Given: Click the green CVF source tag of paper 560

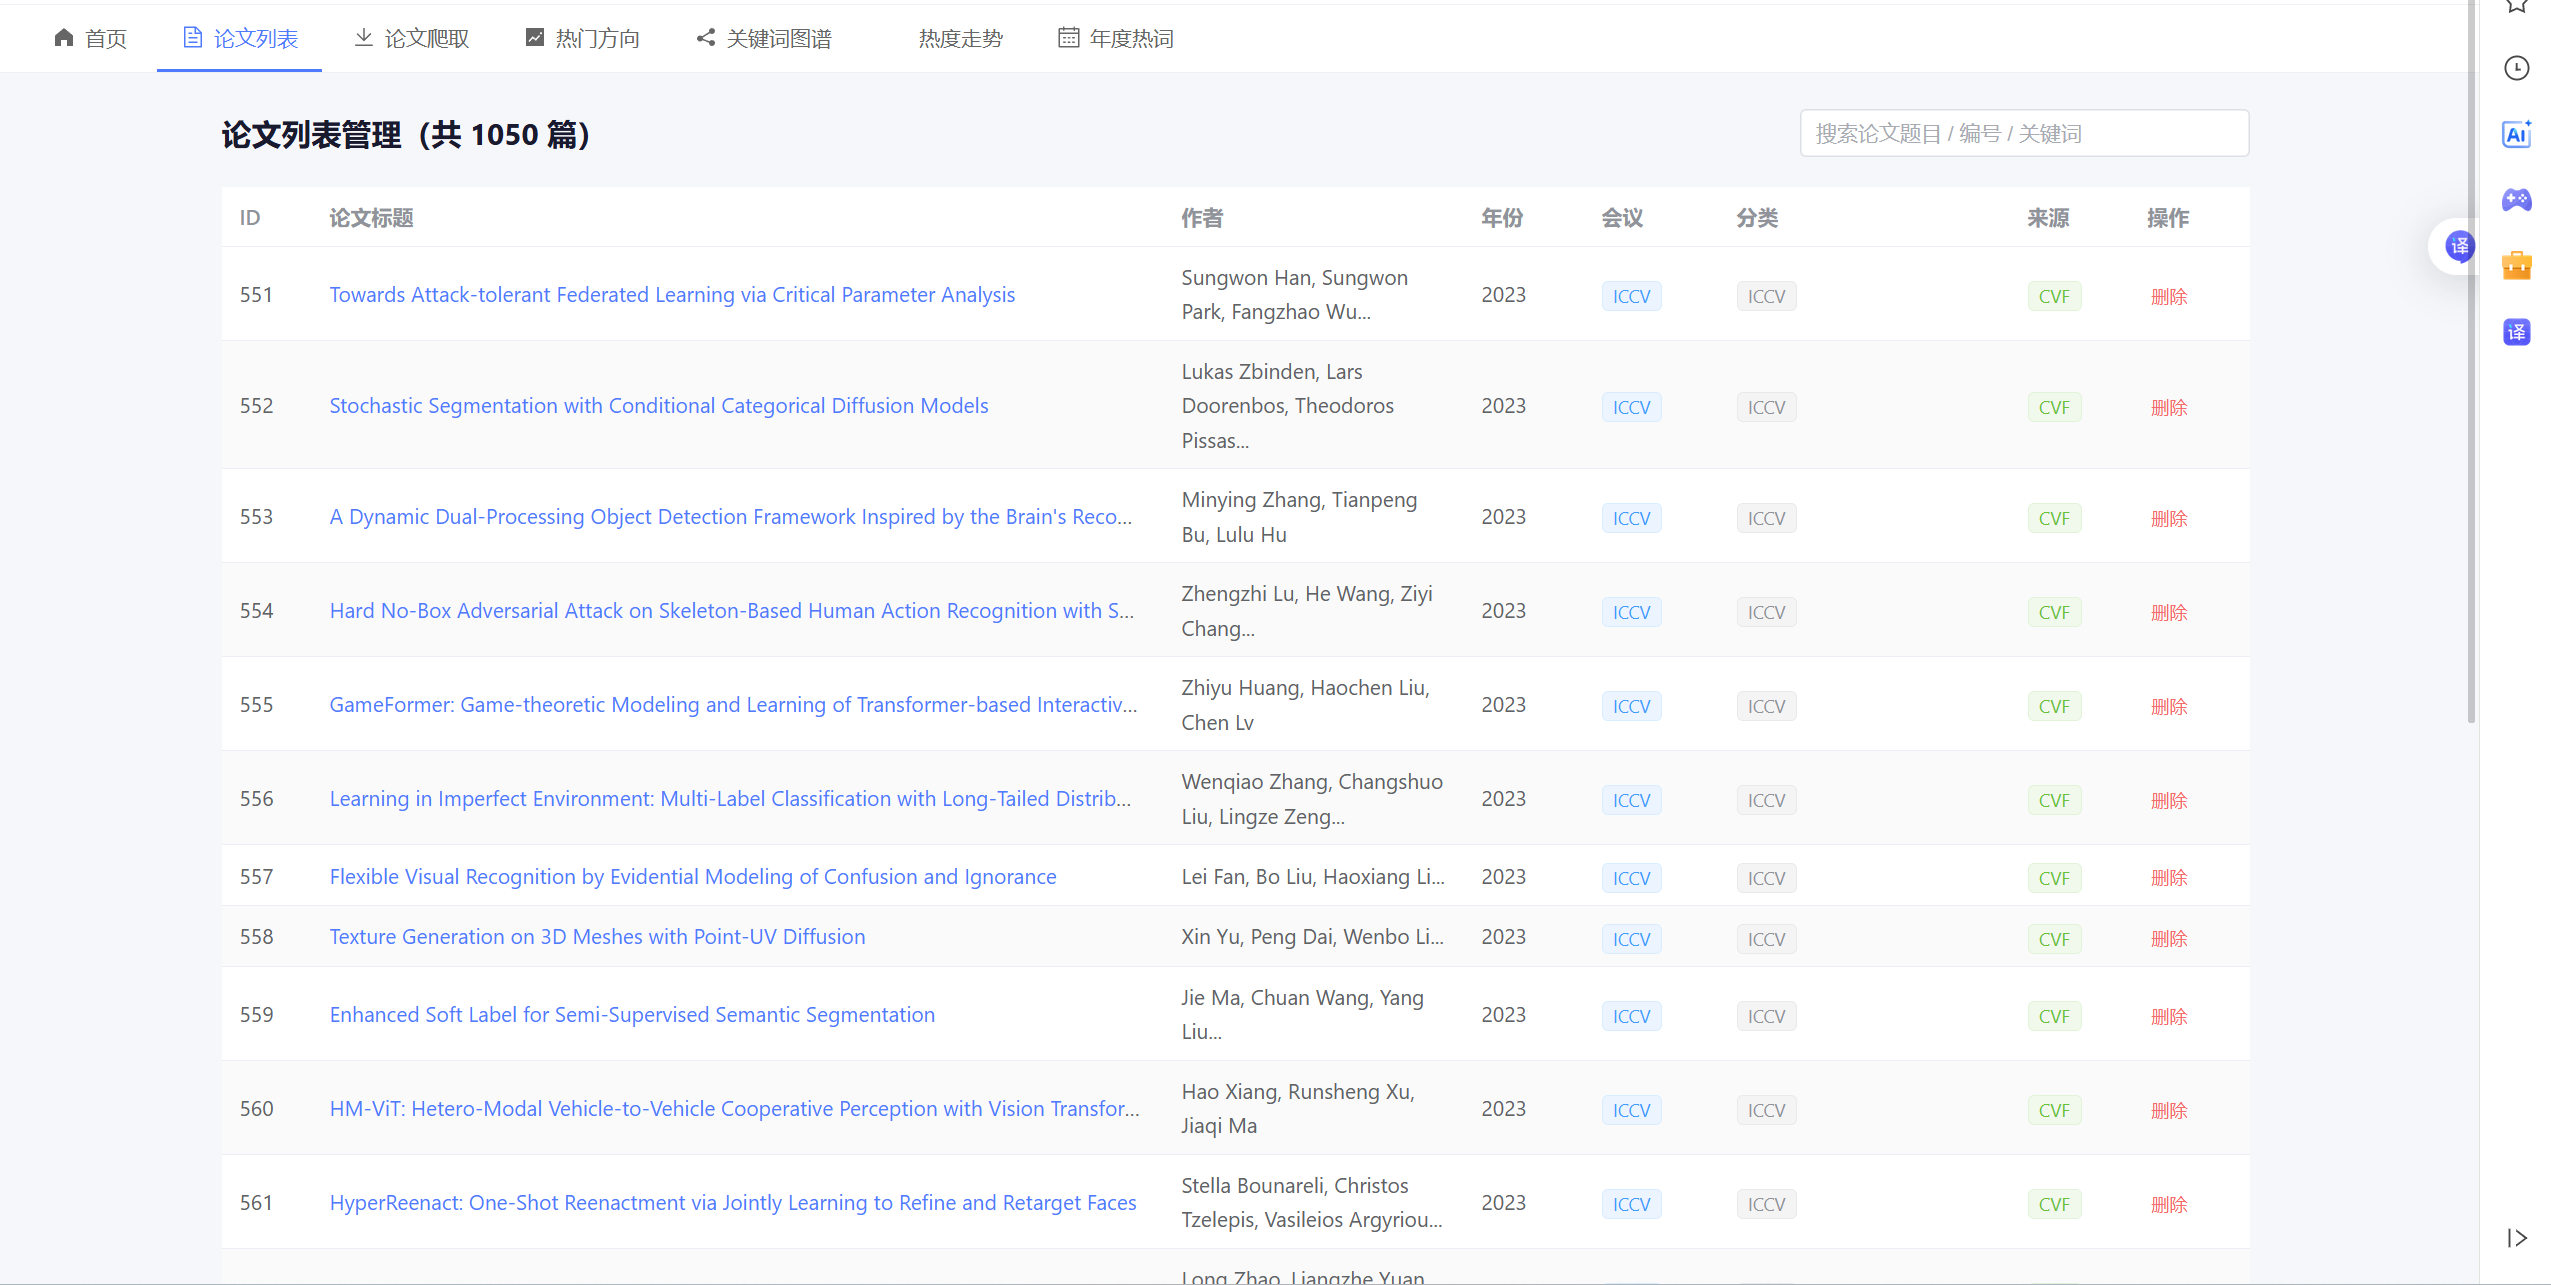Looking at the screenshot, I should [x=2054, y=1111].
